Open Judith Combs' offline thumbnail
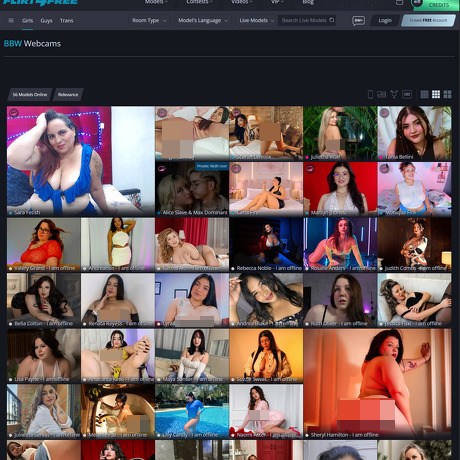This screenshot has height=460, width=460. [414, 245]
